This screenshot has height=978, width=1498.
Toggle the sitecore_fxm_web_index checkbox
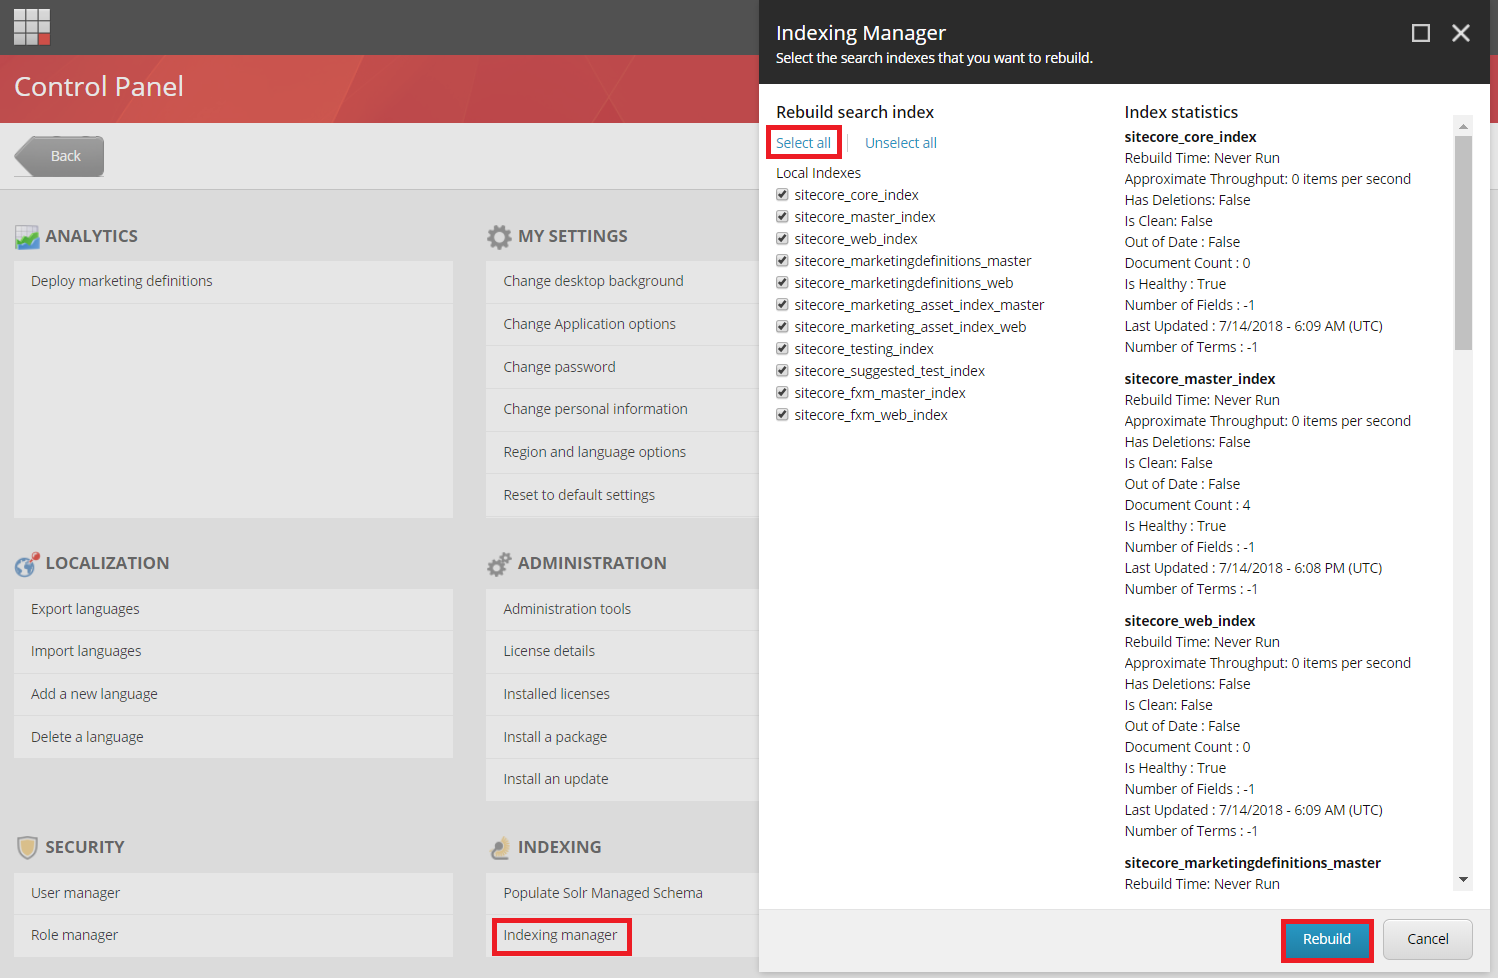tap(782, 415)
